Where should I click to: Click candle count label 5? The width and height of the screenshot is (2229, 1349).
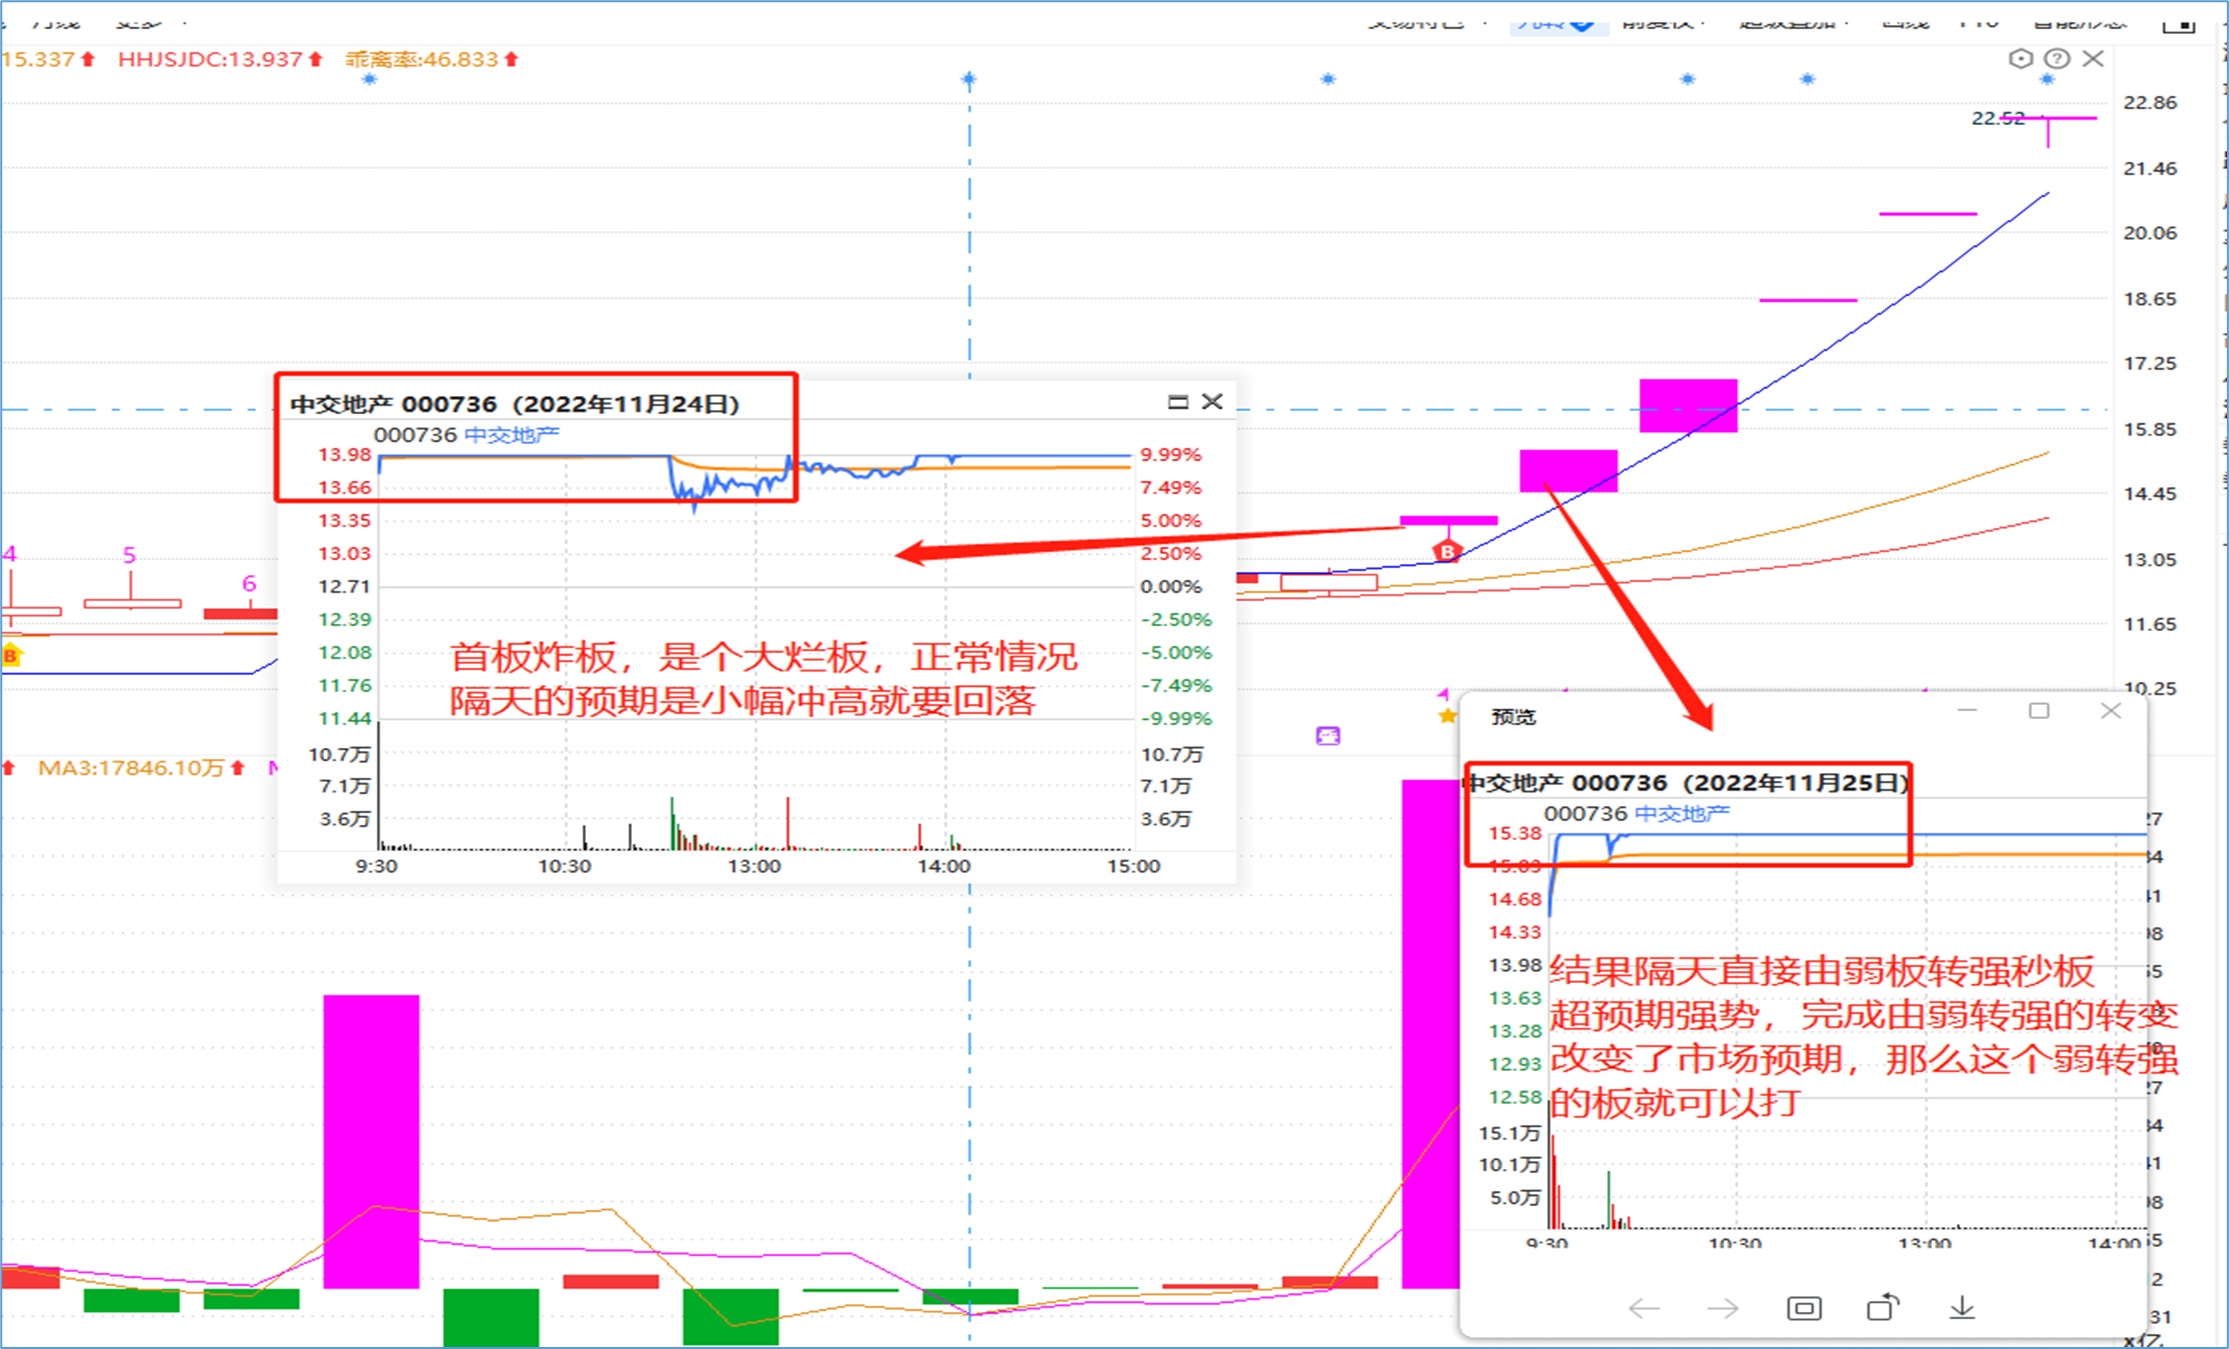click(x=129, y=555)
